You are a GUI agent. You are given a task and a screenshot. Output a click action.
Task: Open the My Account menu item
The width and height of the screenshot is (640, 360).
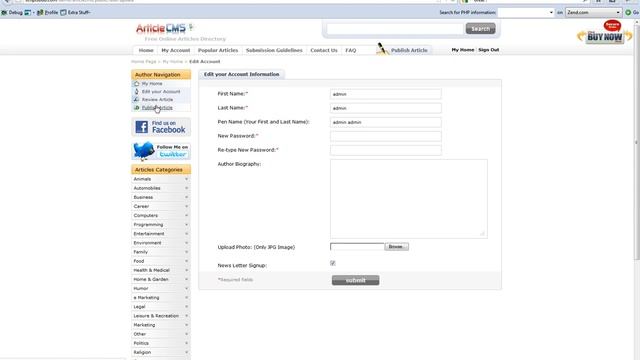point(176,50)
